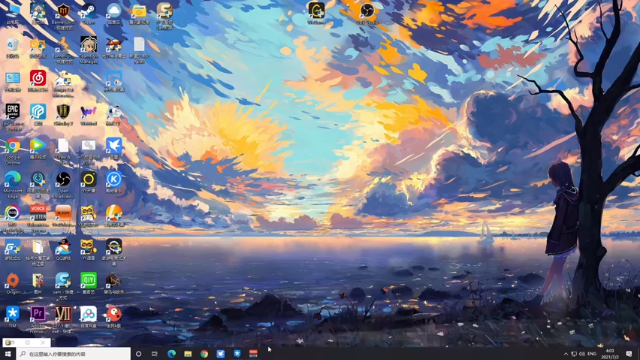
Task: Click the Windows Start button
Action: (8, 354)
